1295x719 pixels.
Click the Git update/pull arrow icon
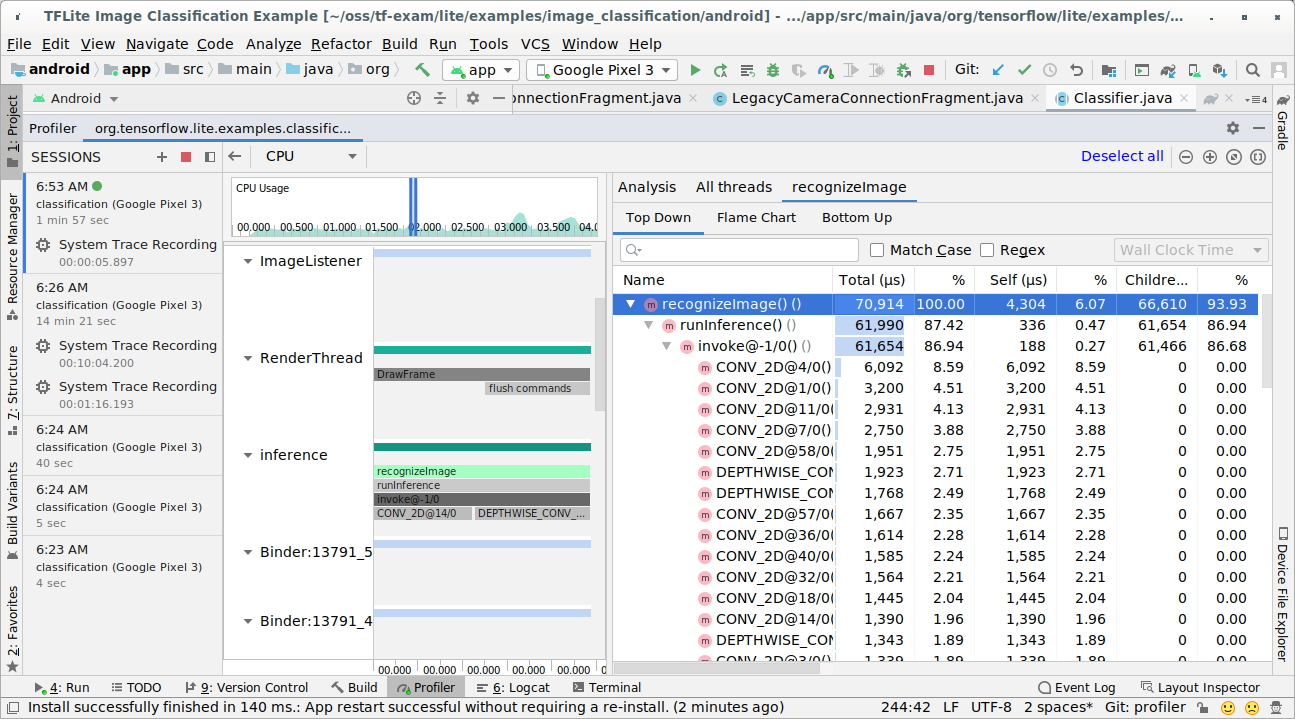(997, 70)
